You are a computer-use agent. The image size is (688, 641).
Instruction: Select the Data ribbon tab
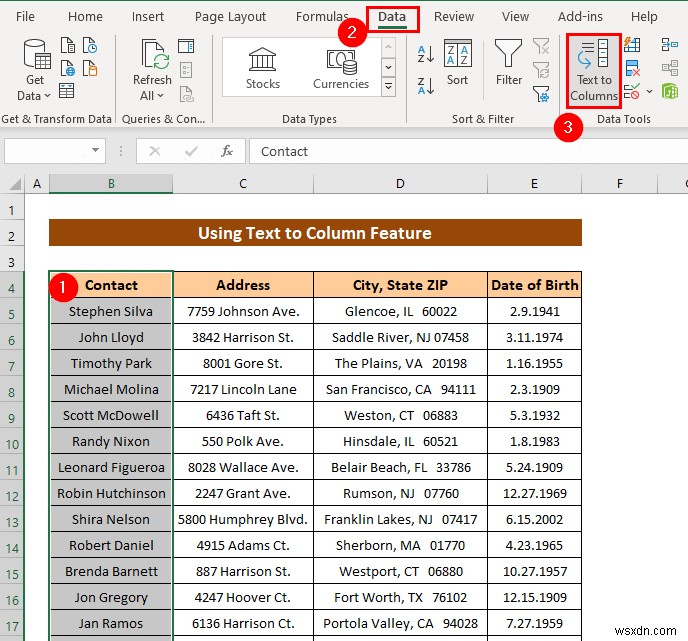[392, 17]
